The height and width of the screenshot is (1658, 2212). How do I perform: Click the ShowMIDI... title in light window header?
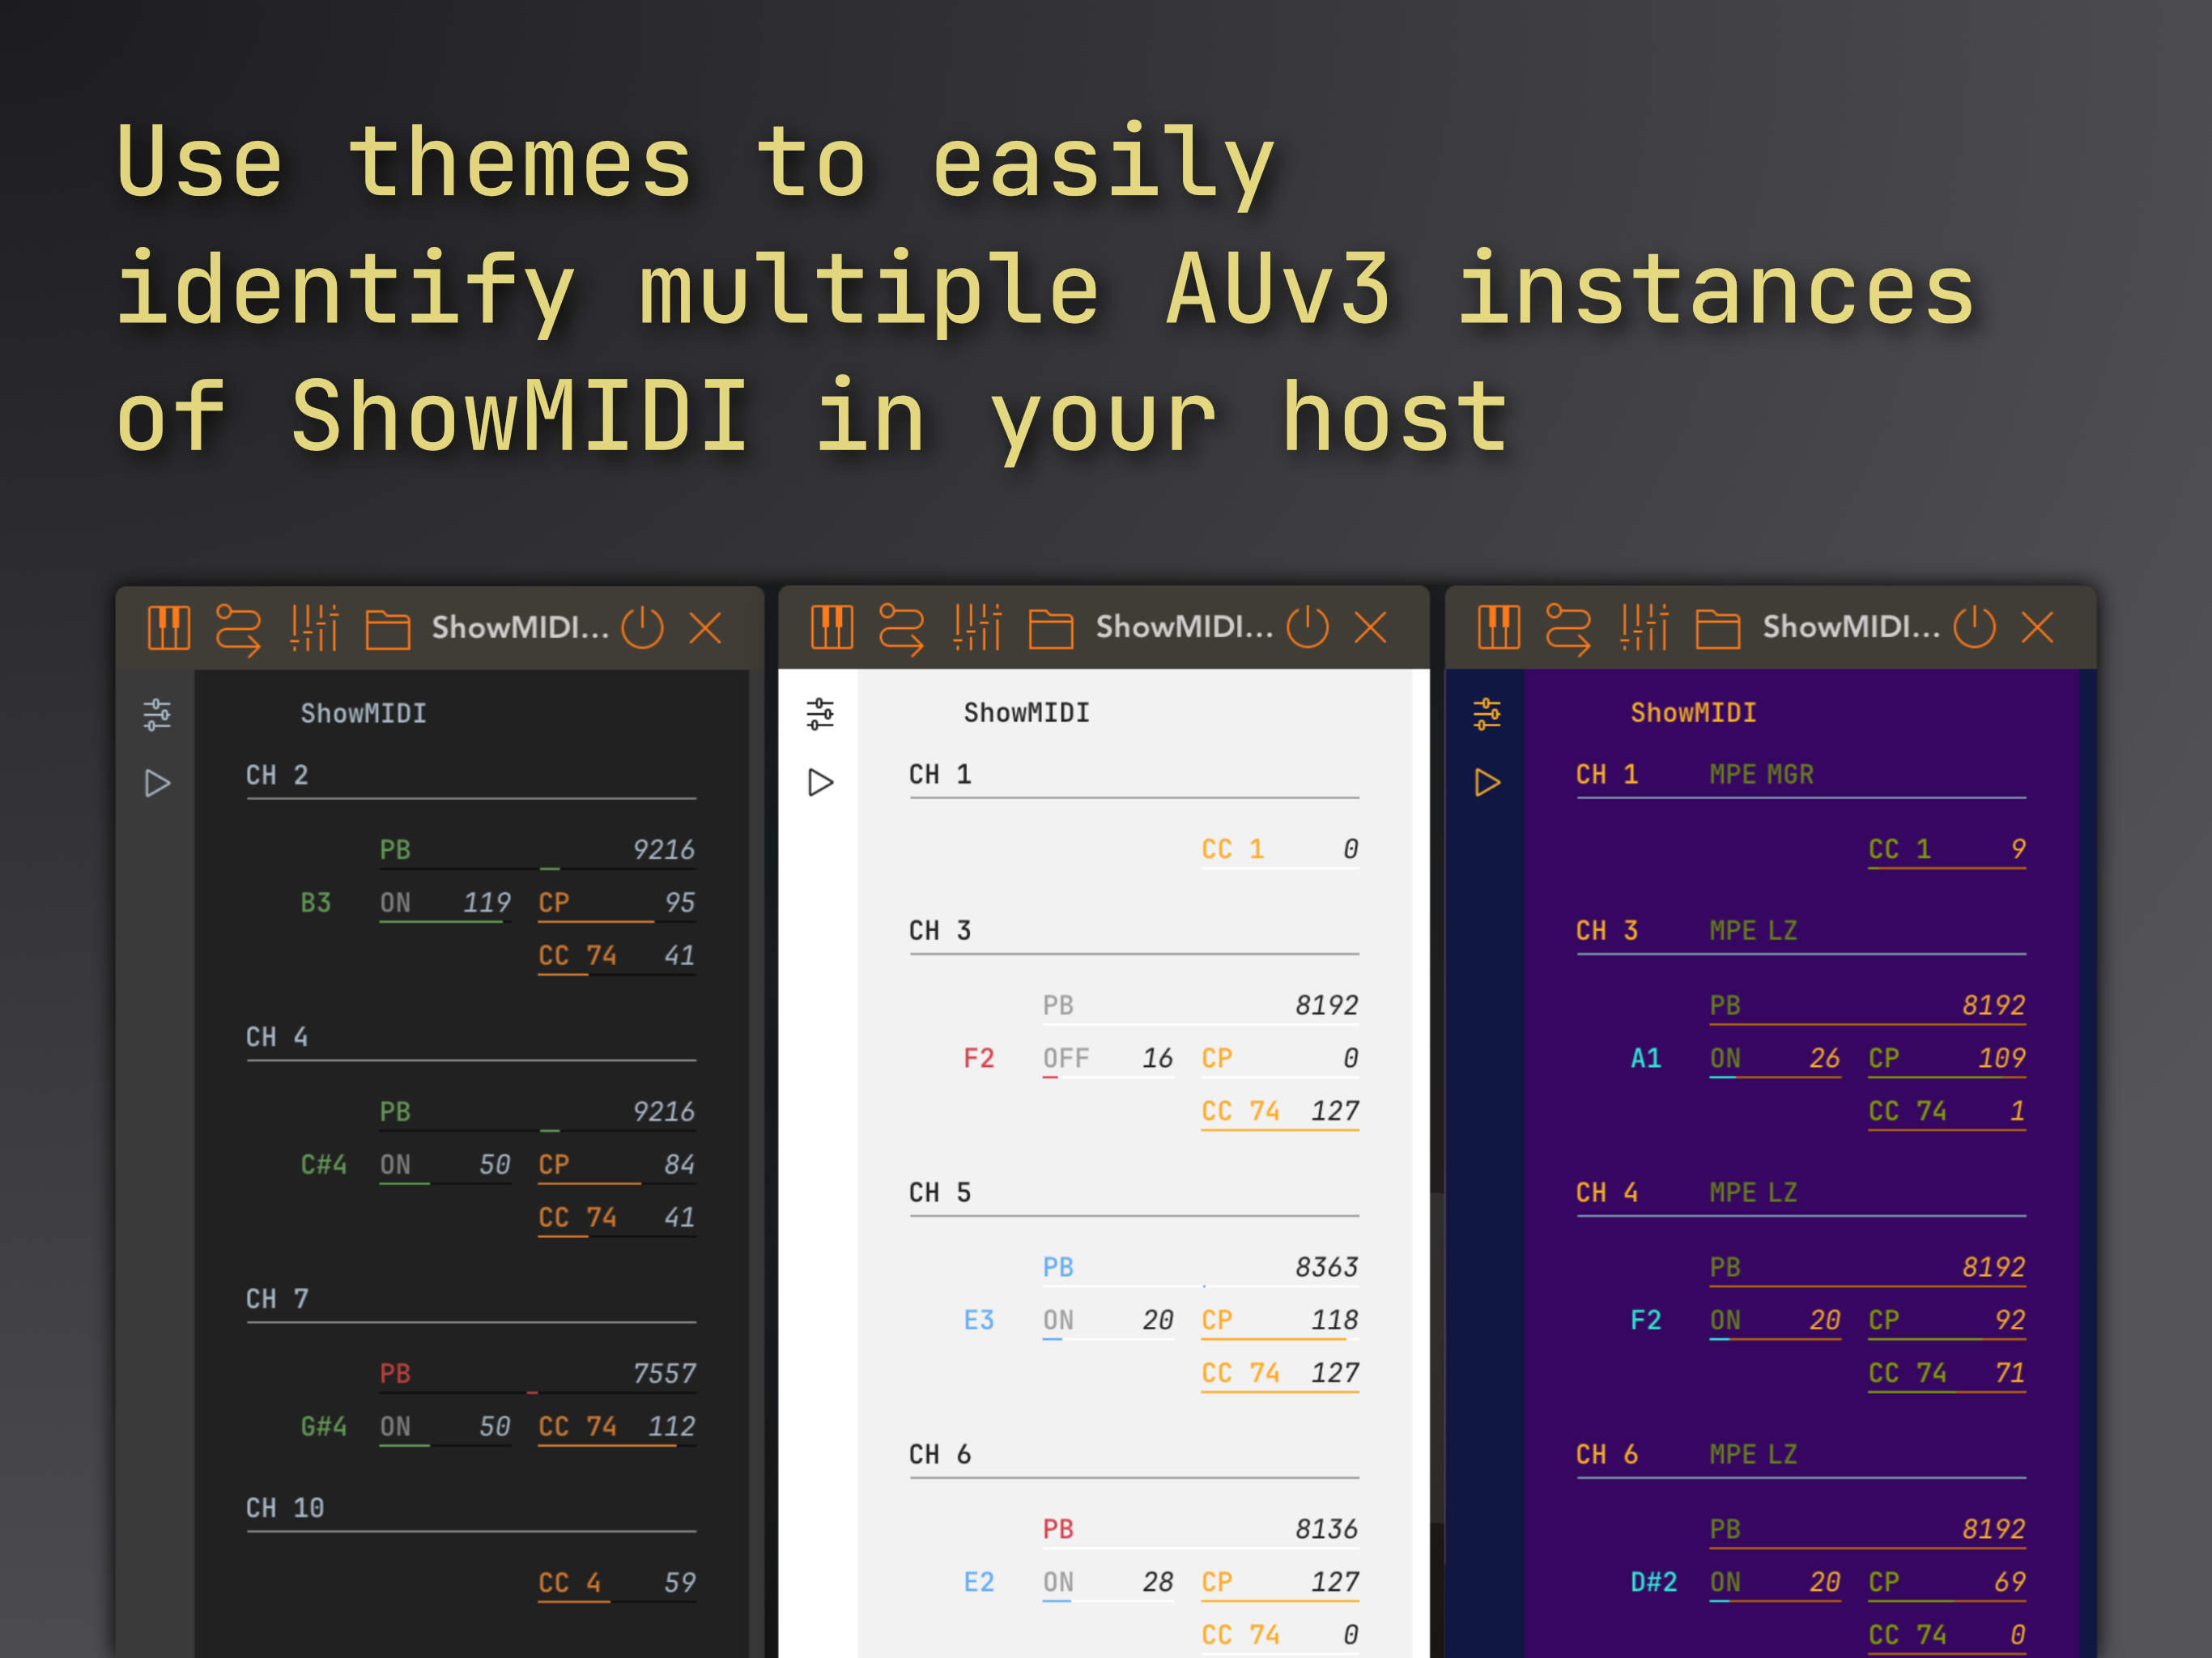coord(1184,627)
